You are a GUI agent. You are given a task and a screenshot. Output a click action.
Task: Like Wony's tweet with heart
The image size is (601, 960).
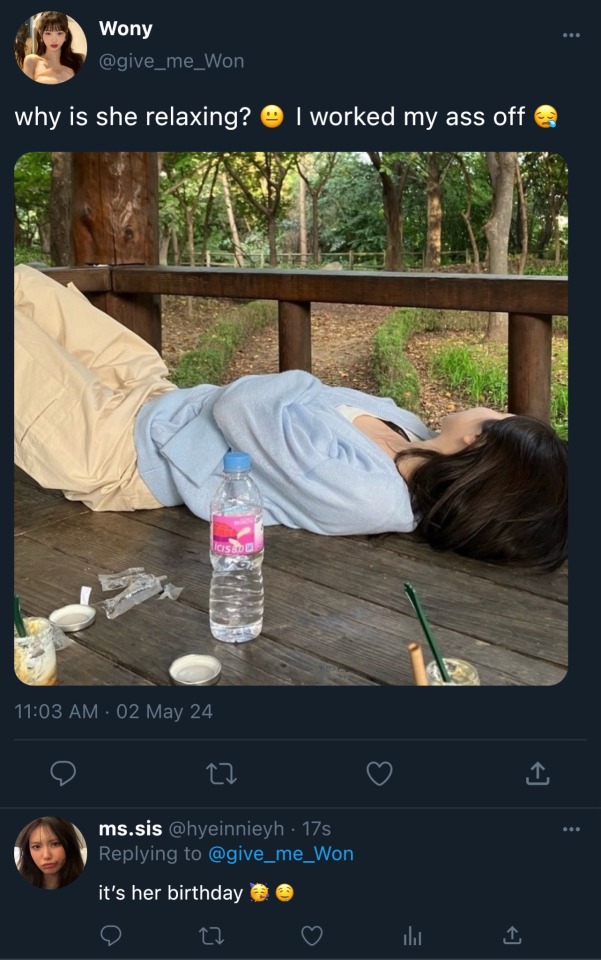(x=379, y=773)
